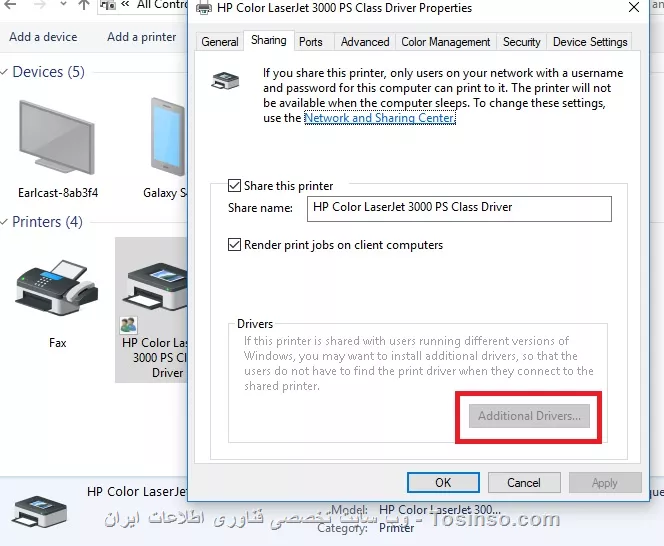Go back in Control Panel window

(9, 5)
